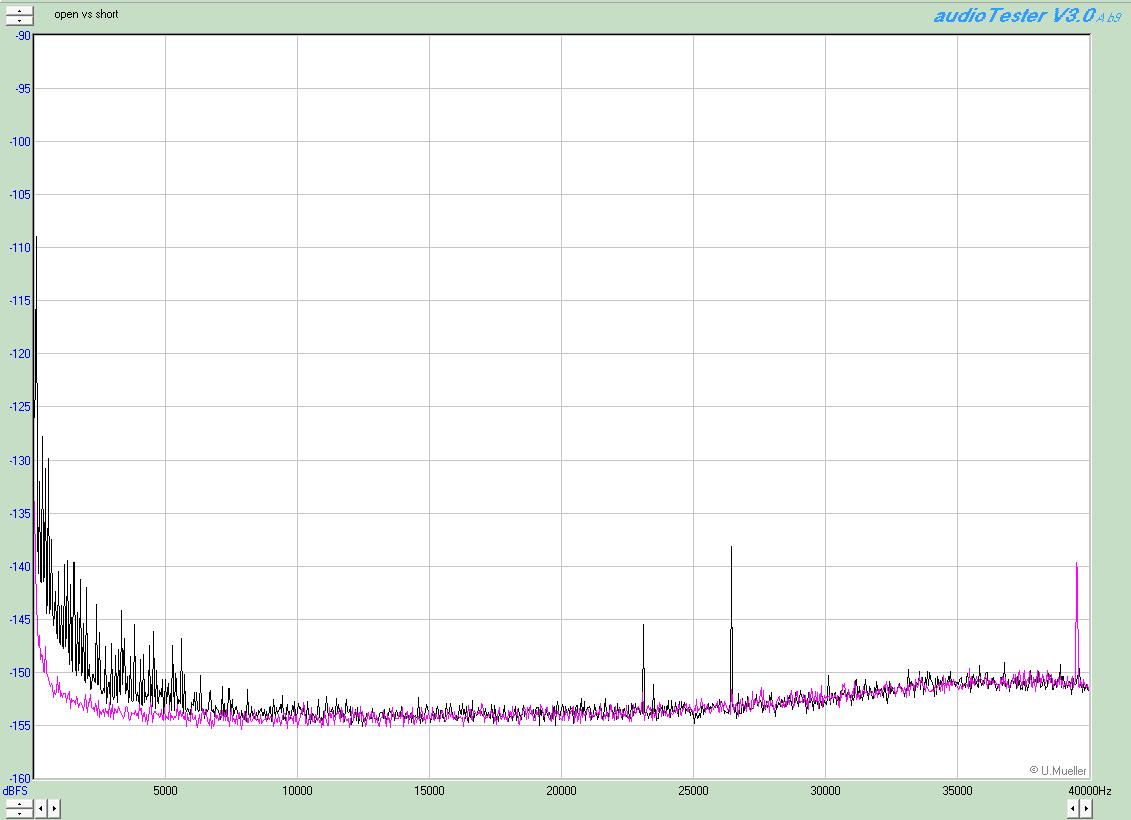Screen dimensions: 1131x820
Task: Click the up arrow stepper above the -90 label
Action: point(19,12)
